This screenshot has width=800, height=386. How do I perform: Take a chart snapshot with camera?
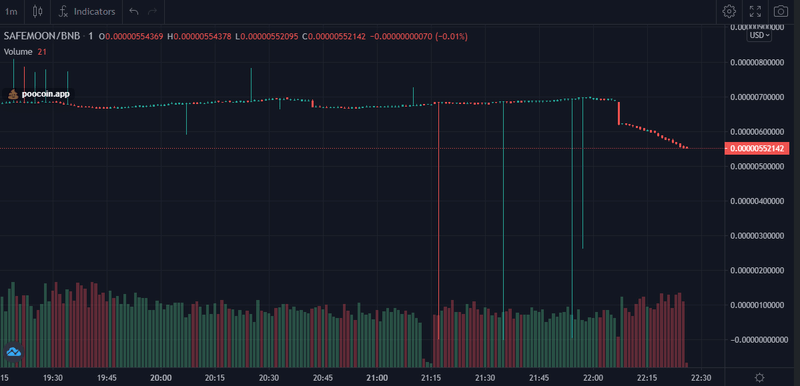[780, 11]
